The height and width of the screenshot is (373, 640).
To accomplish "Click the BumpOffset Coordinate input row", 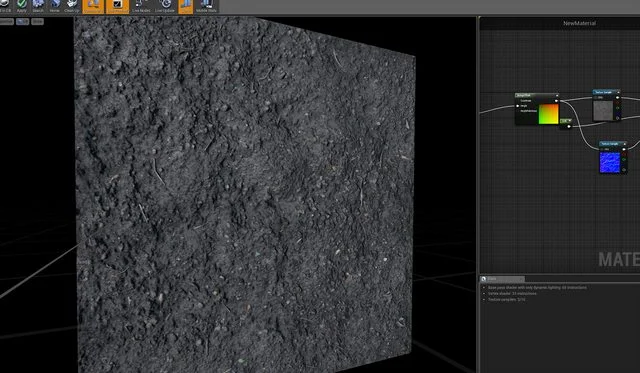I will pyautogui.click(x=526, y=101).
